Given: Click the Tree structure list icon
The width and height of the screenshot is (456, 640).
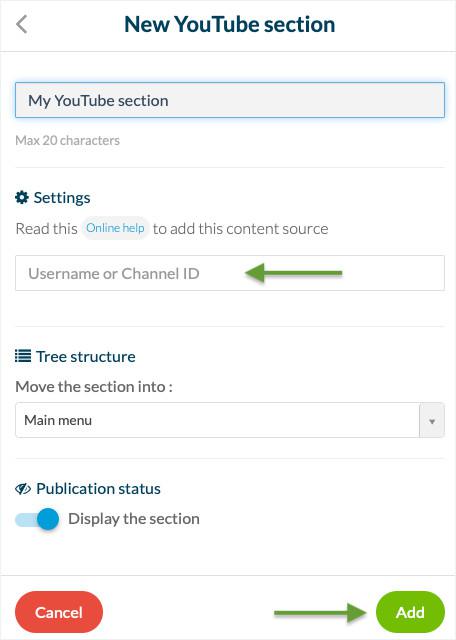Looking at the screenshot, I should point(23,356).
